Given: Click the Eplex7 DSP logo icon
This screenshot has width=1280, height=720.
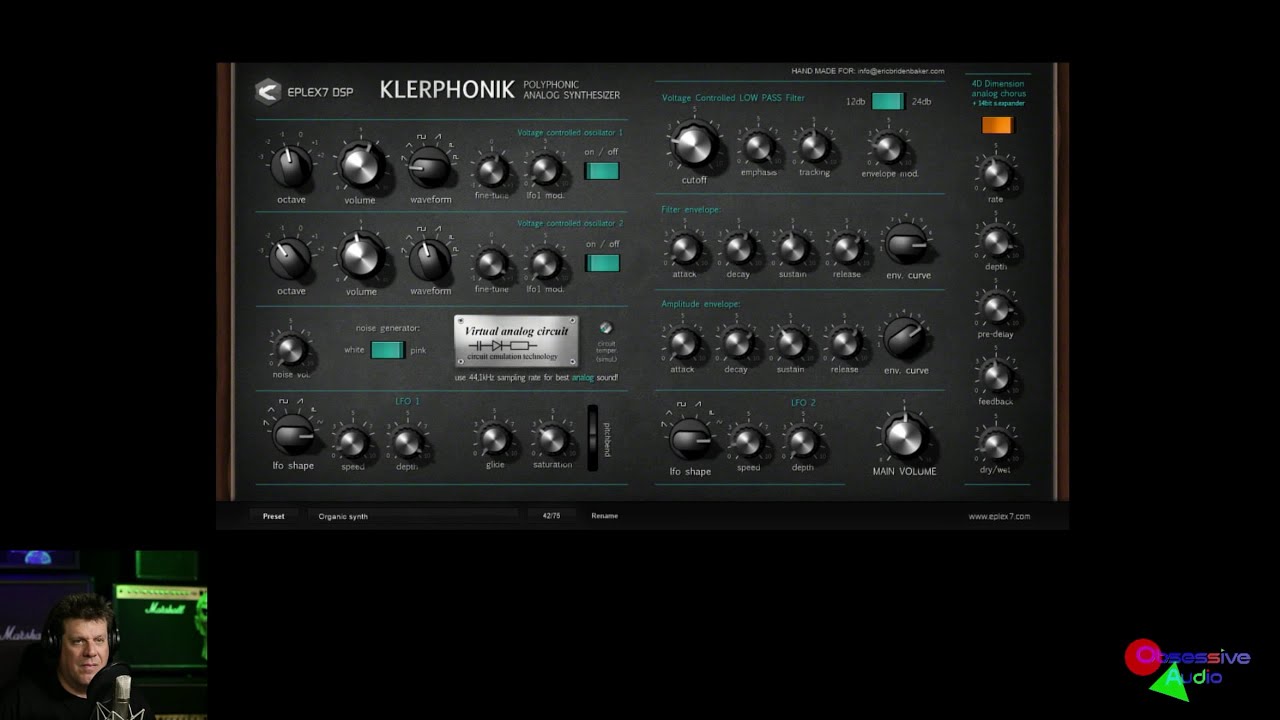Looking at the screenshot, I should pos(267,91).
